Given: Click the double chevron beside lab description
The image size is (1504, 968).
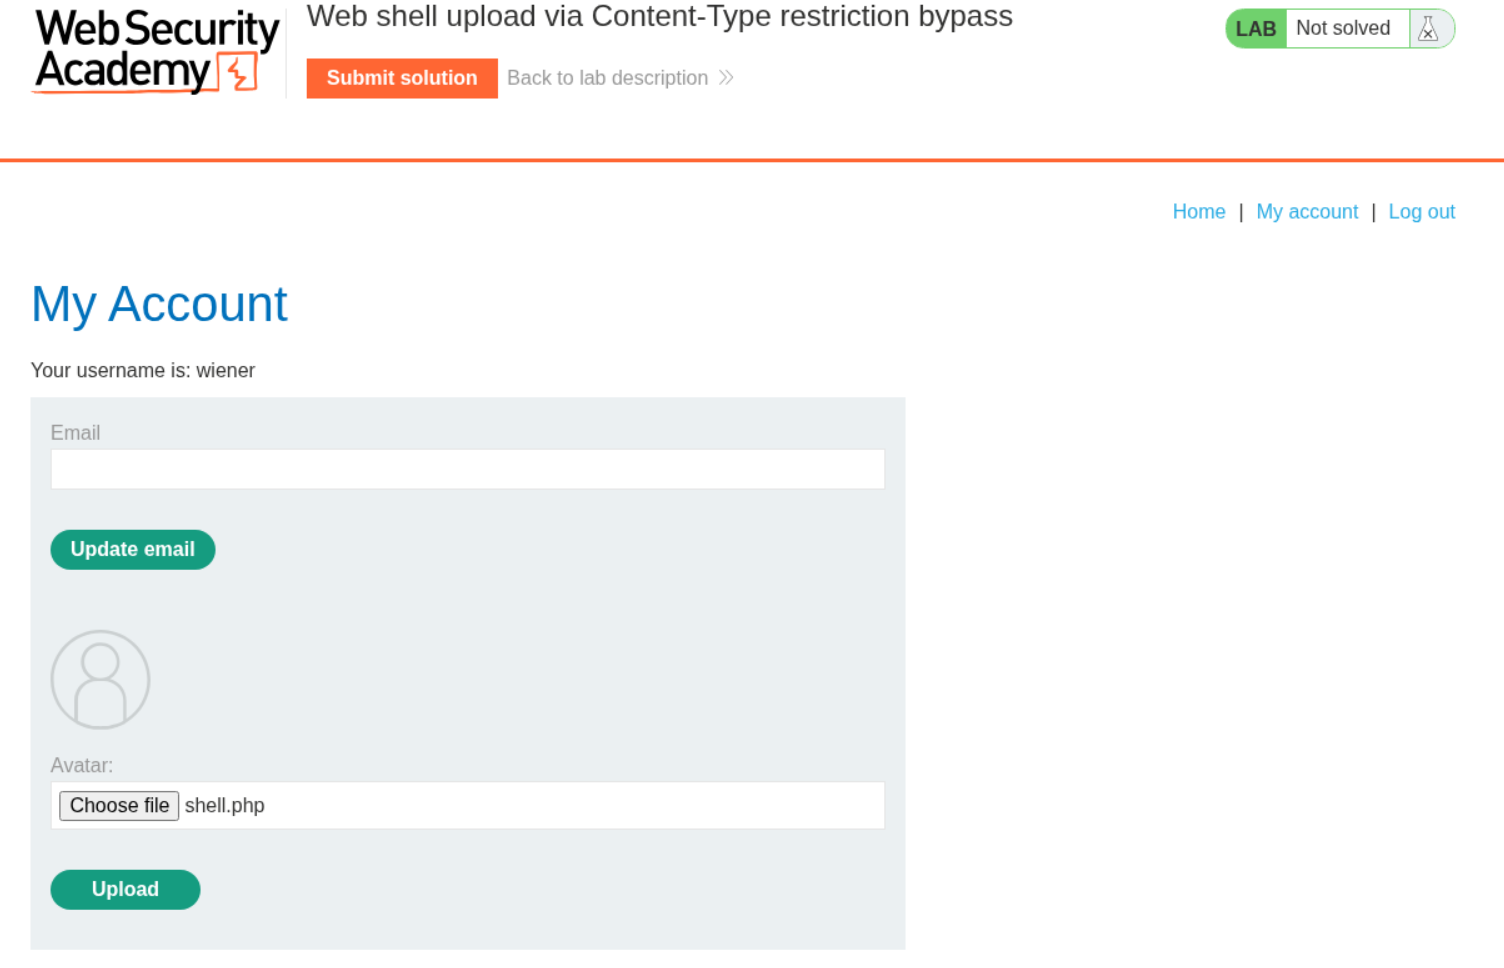Looking at the screenshot, I should click(726, 78).
